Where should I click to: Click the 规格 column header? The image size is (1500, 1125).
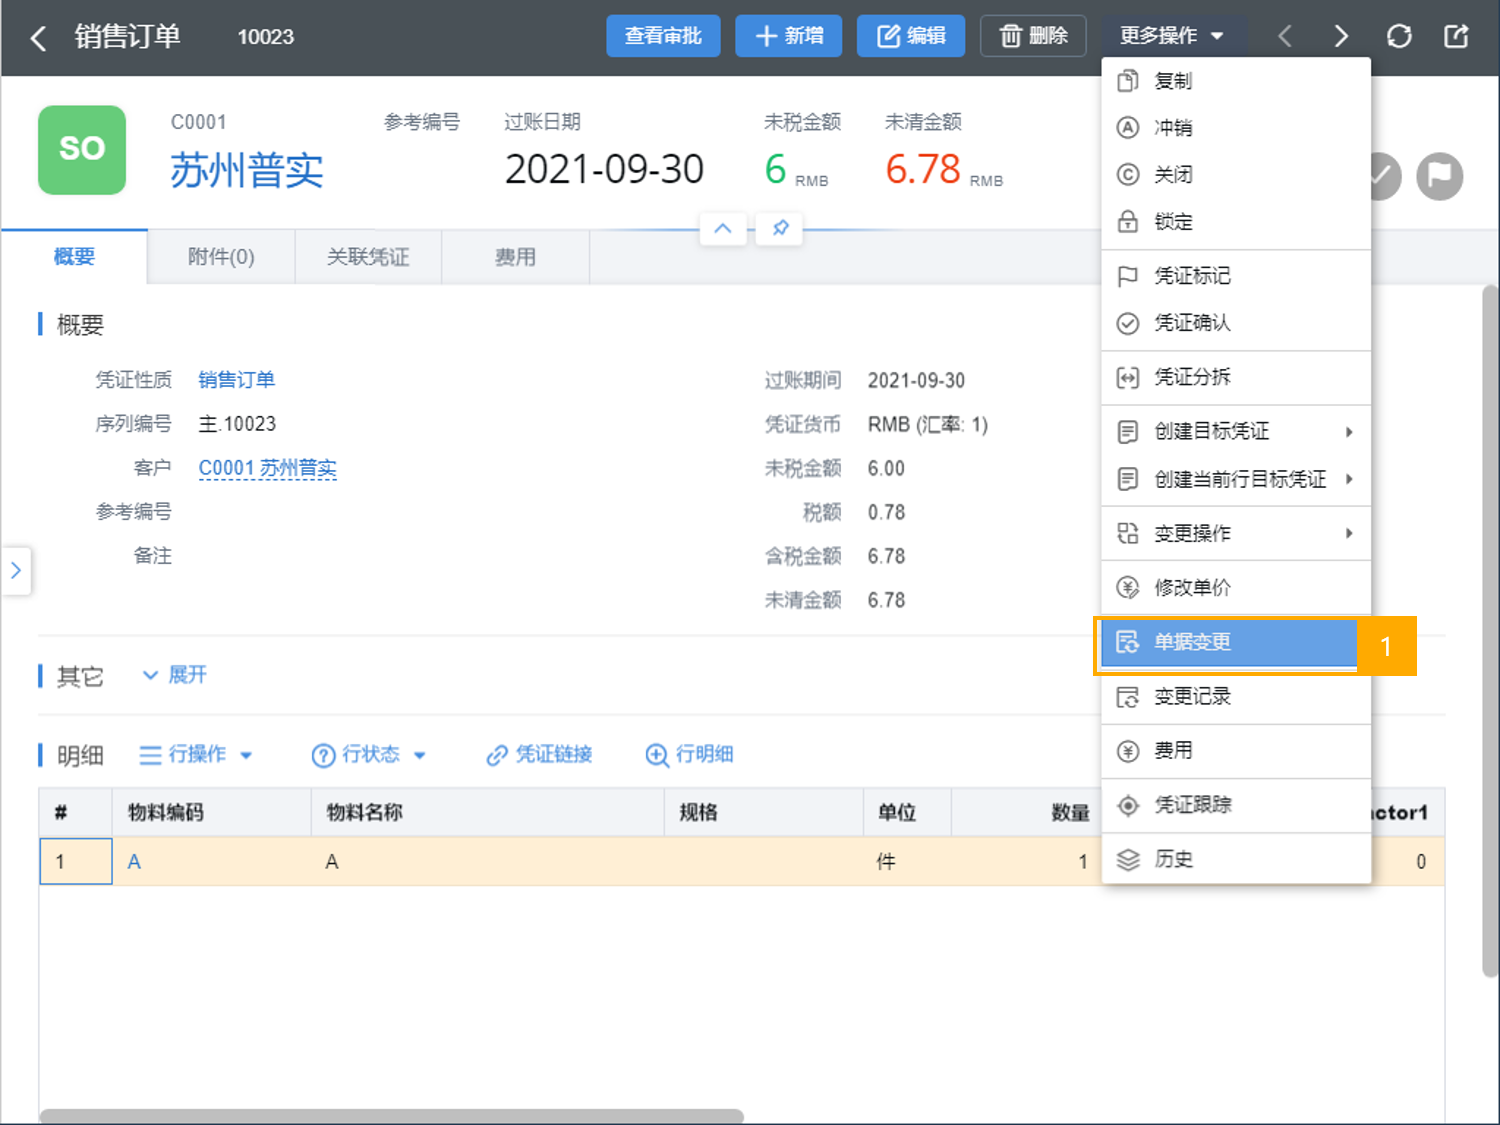click(764, 812)
